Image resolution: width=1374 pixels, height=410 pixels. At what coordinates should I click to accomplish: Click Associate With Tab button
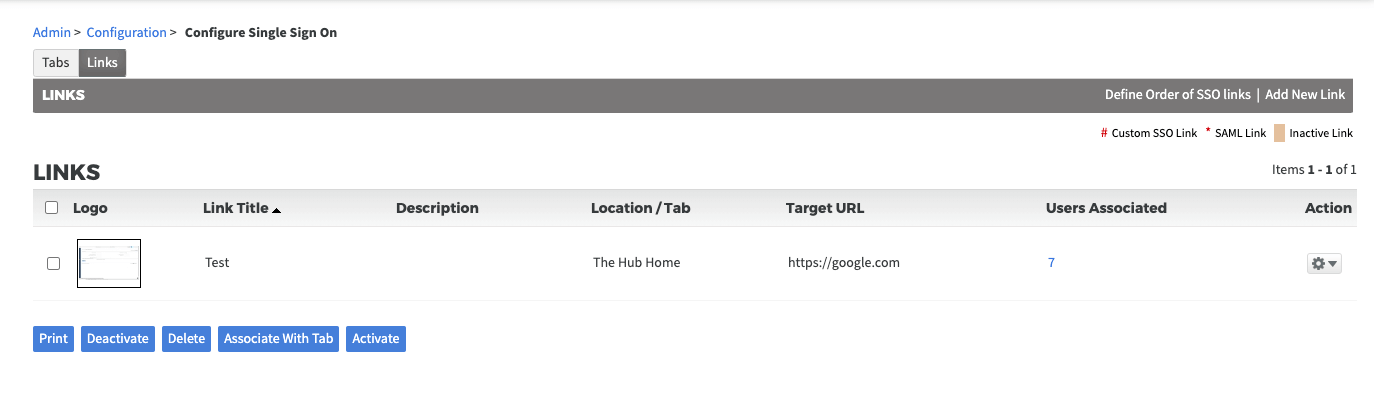point(278,339)
